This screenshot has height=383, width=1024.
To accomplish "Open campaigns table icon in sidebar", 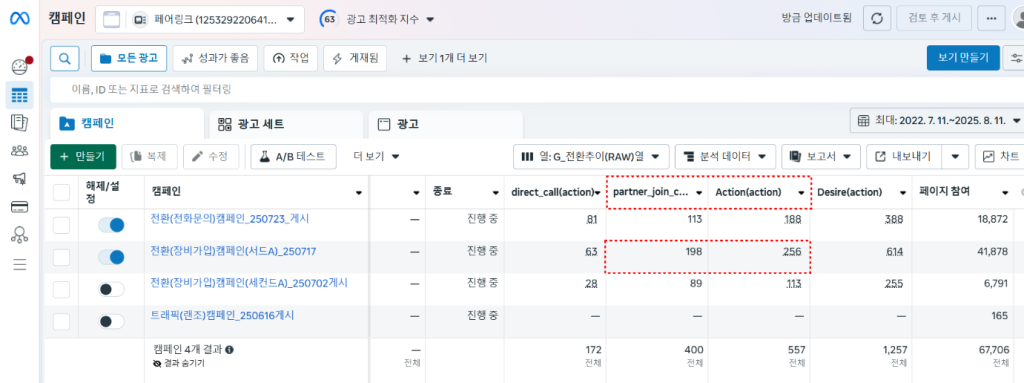I will (20, 95).
